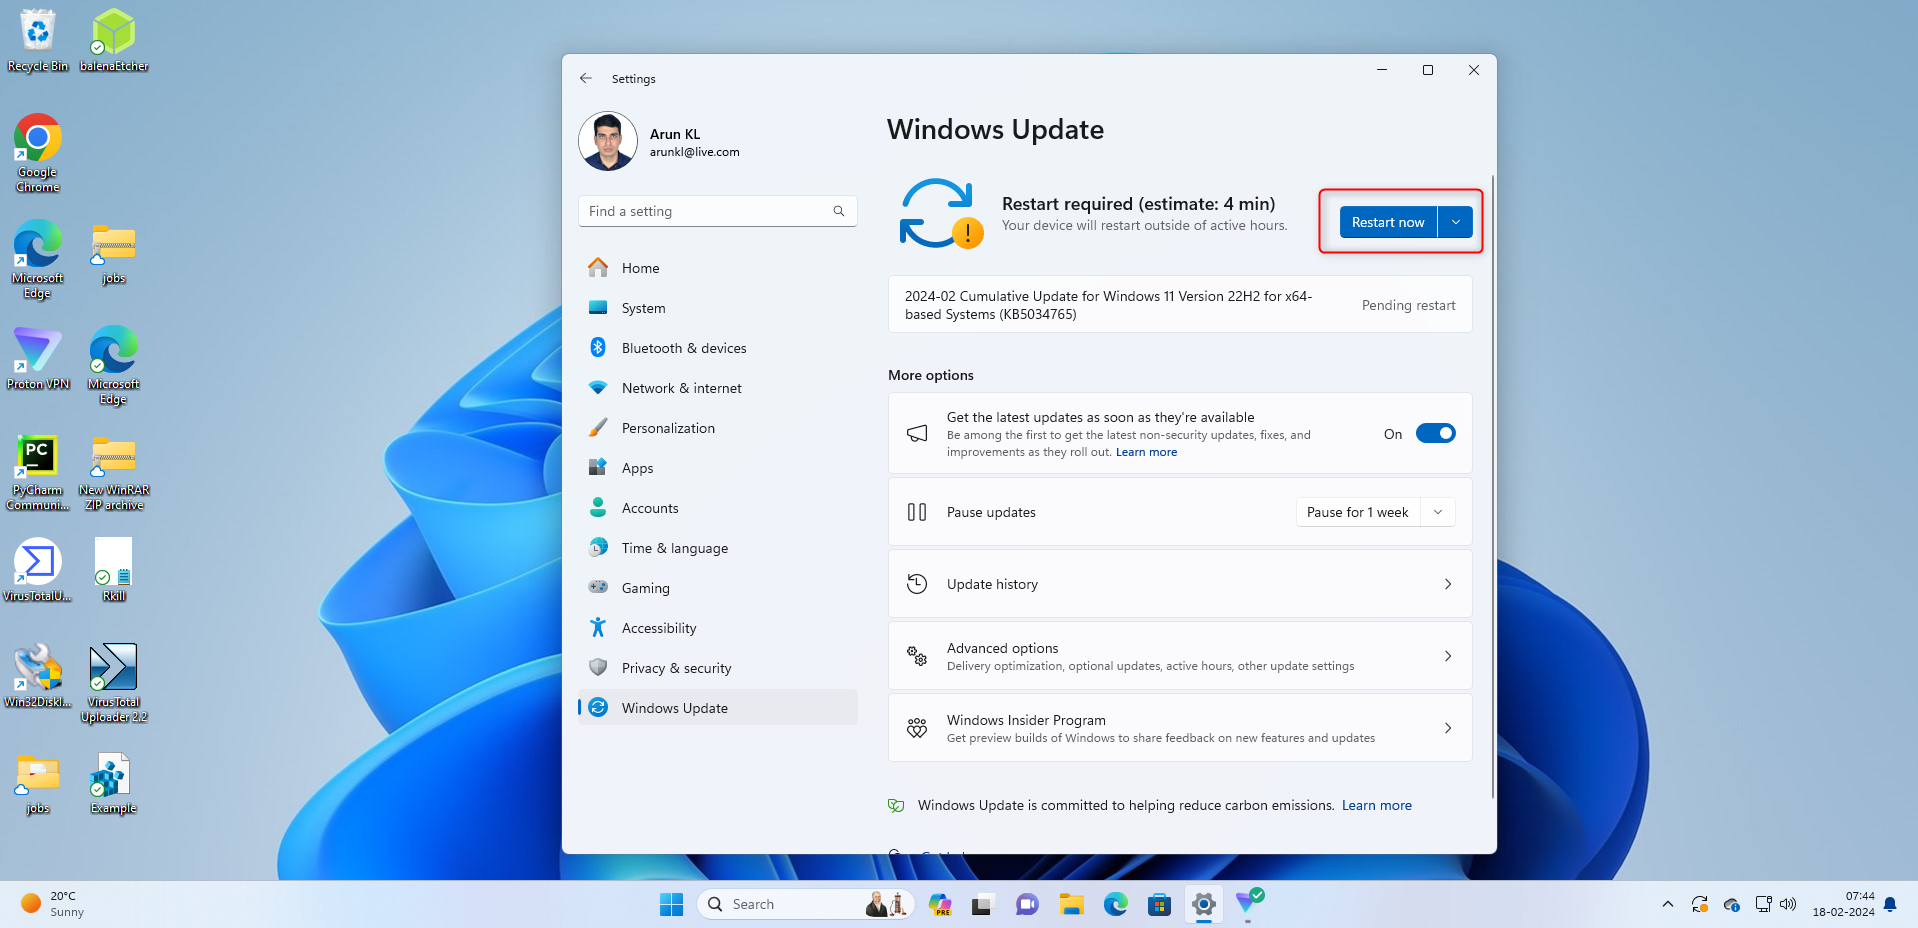Screen dimensions: 1918x928
Task: Click Learn more about carbon emissions
Action: (1376, 805)
